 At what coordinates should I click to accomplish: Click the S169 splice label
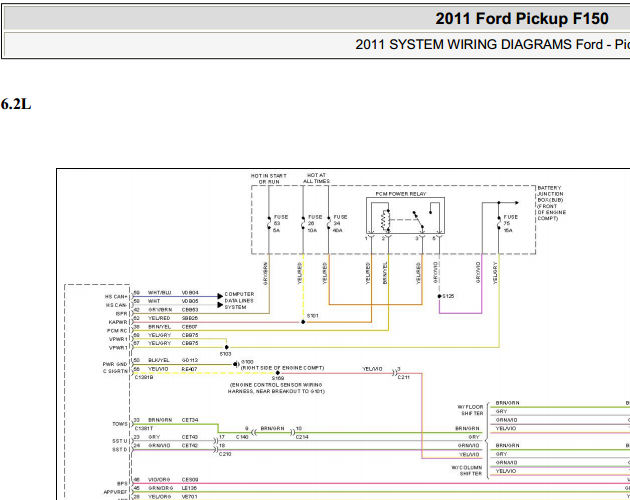[278, 378]
